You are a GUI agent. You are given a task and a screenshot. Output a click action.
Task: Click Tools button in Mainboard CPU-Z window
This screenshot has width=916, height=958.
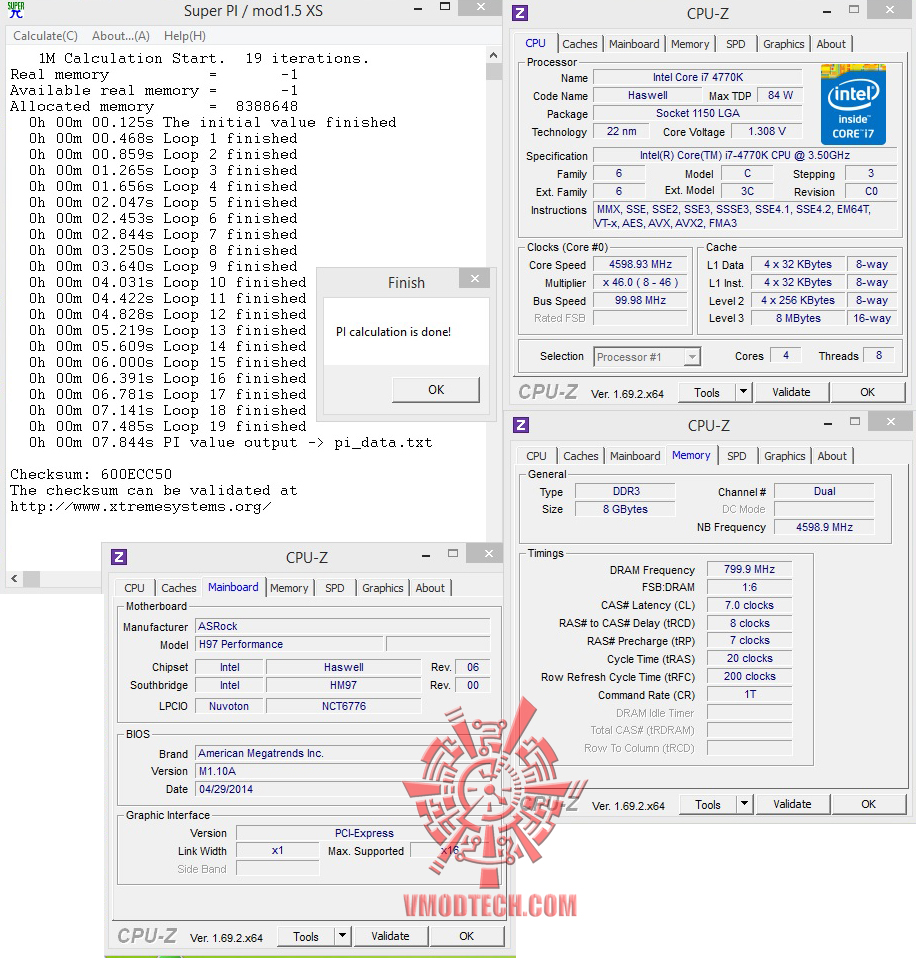[306, 937]
